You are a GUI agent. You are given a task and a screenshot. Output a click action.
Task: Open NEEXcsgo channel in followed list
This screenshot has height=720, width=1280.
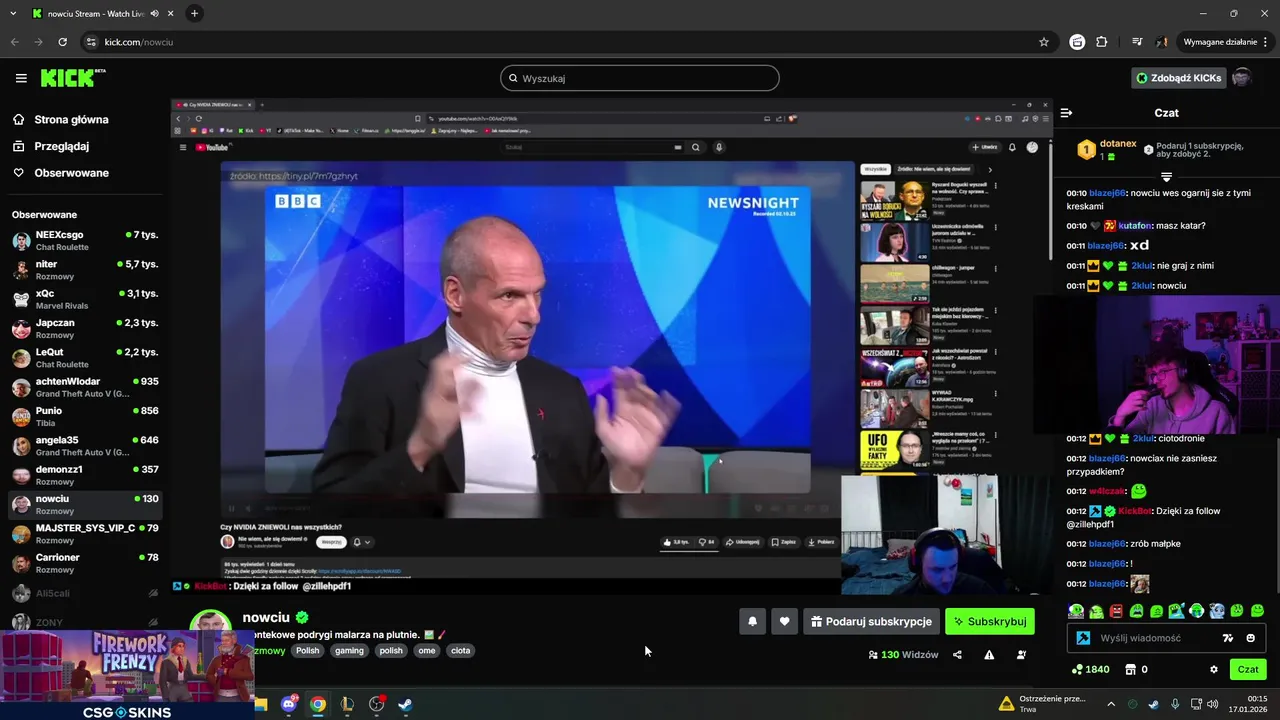[x=85, y=240]
